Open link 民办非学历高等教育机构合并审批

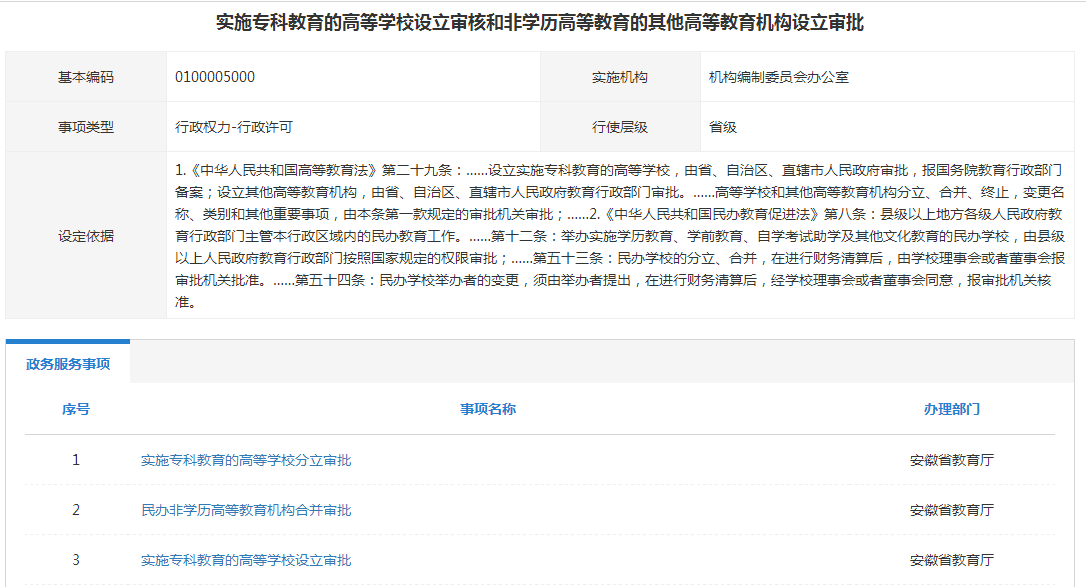point(246,511)
